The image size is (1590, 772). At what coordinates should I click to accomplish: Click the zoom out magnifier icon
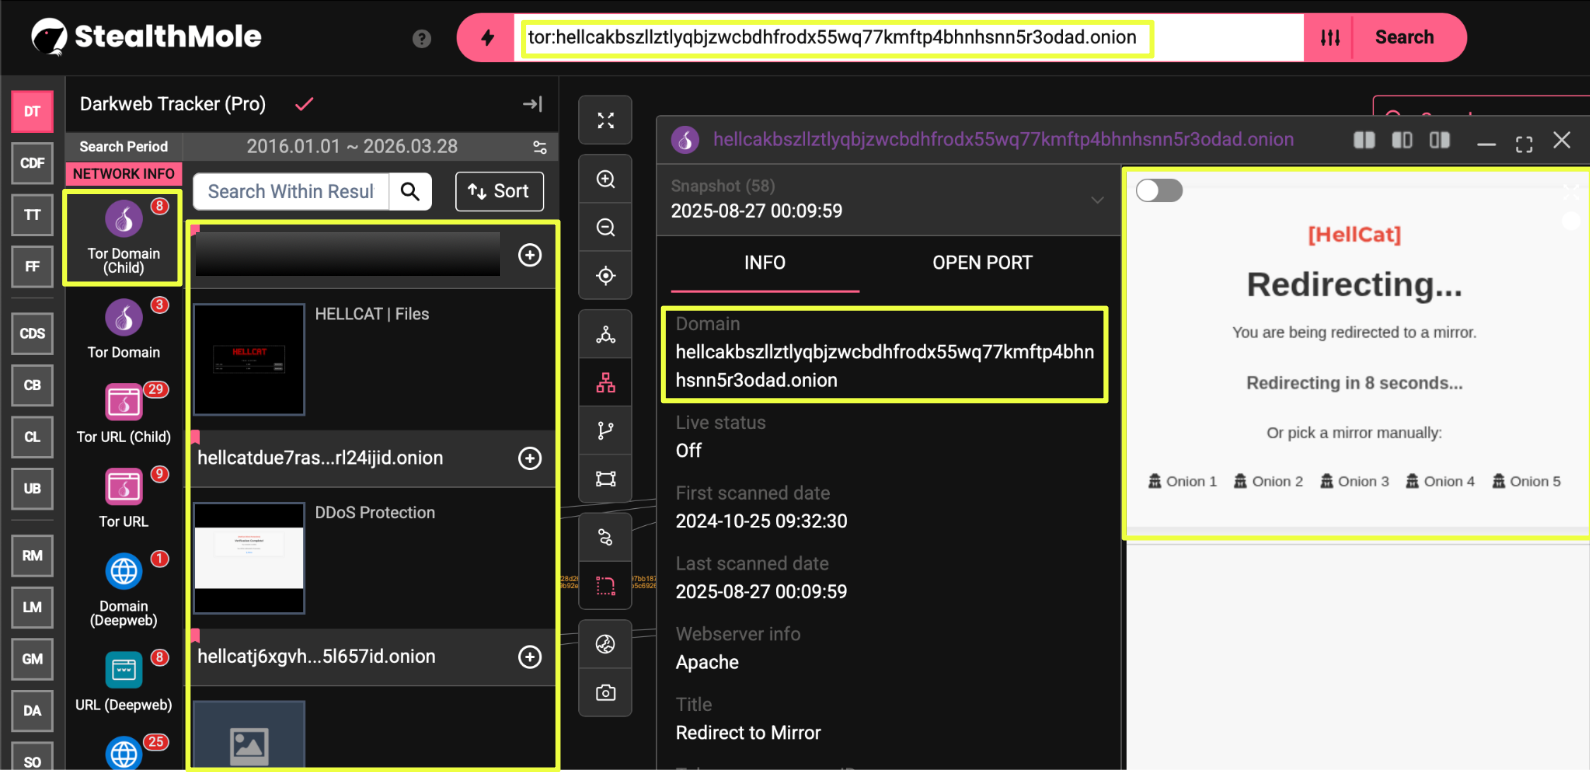tap(605, 228)
